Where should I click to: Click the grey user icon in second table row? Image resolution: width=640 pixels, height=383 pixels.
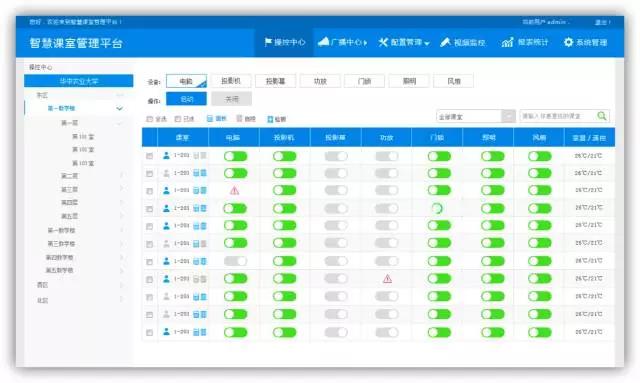(166, 173)
